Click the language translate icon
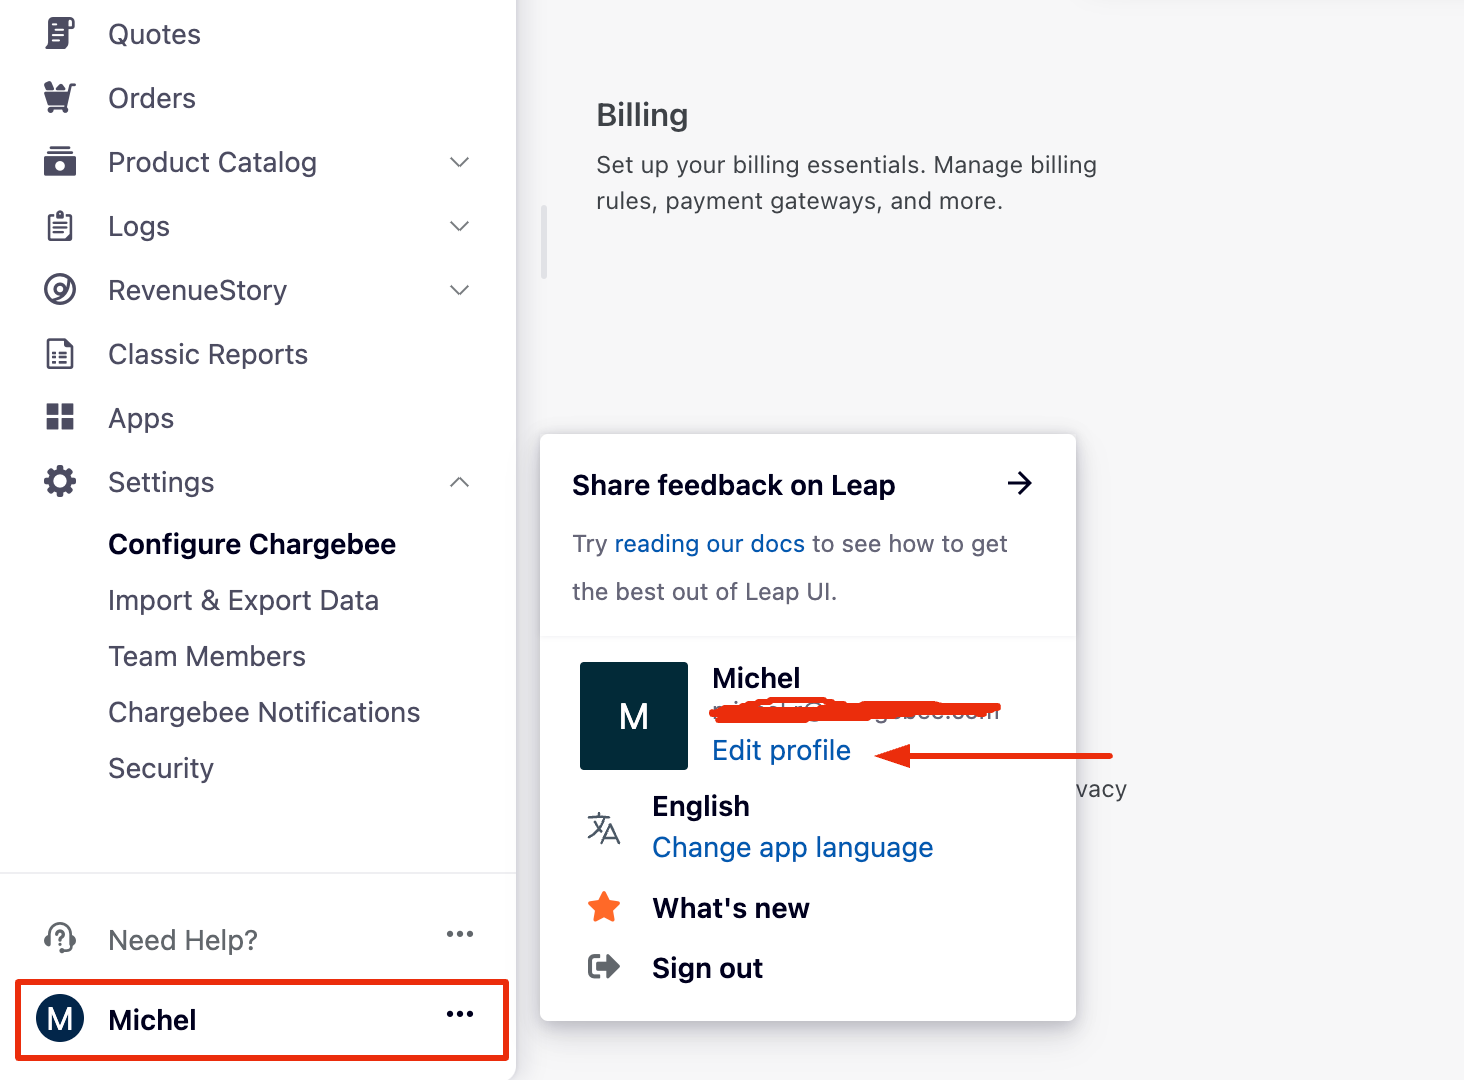This screenshot has width=1464, height=1080. point(603,828)
